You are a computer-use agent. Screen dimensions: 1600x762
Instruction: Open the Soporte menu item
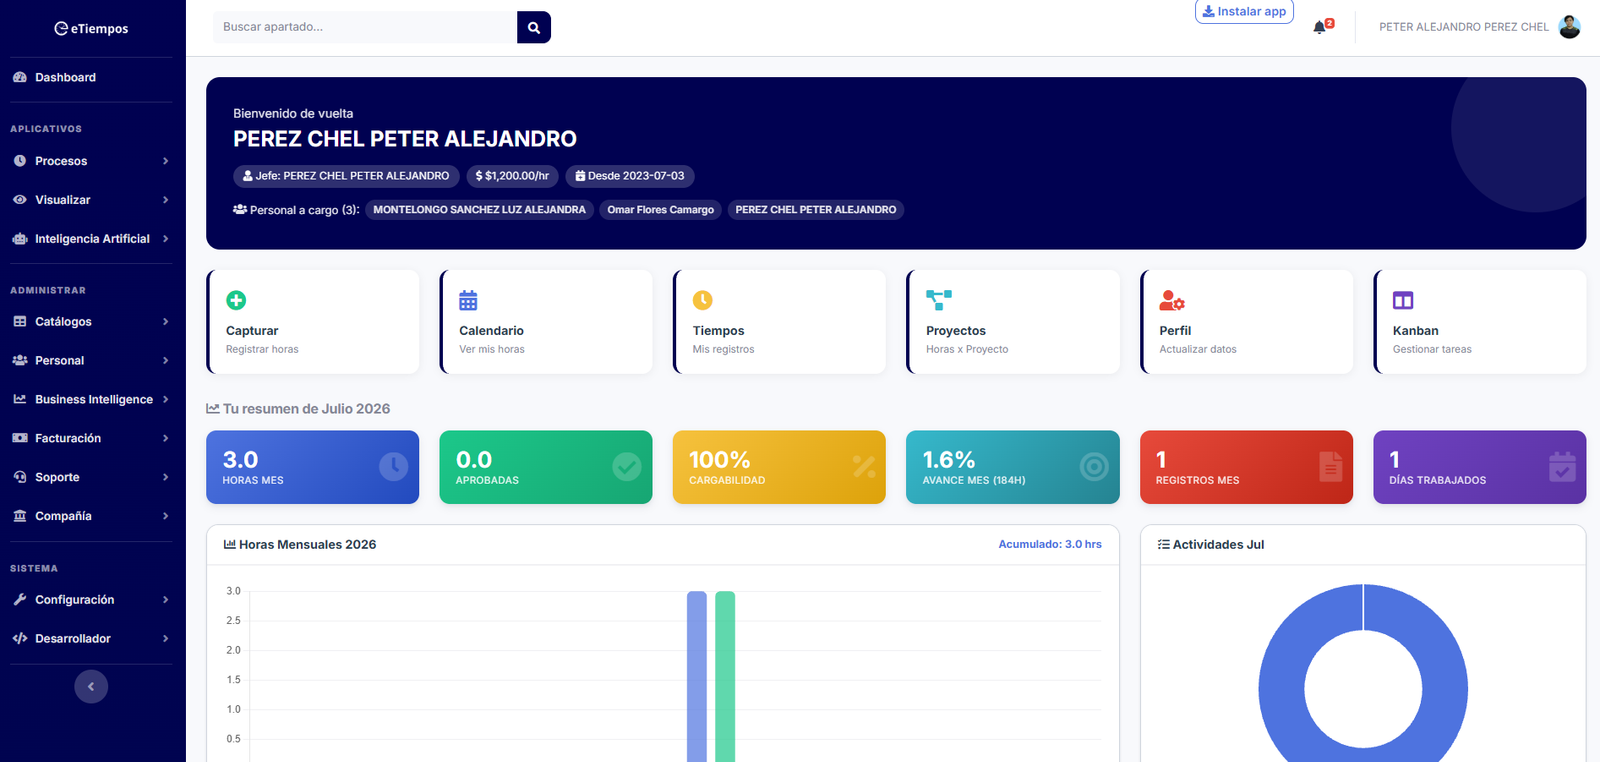91,477
